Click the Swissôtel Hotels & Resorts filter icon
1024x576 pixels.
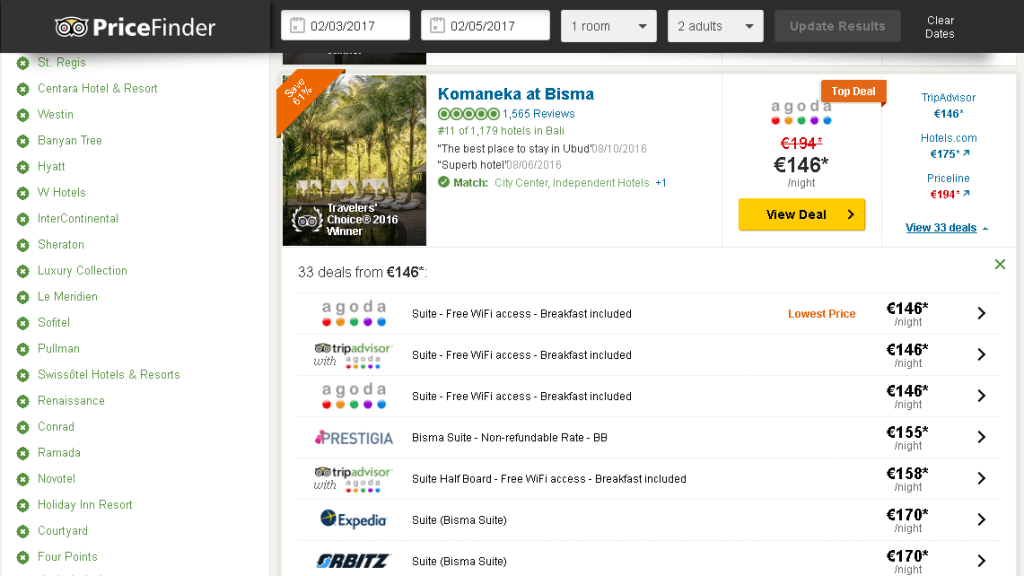point(23,376)
